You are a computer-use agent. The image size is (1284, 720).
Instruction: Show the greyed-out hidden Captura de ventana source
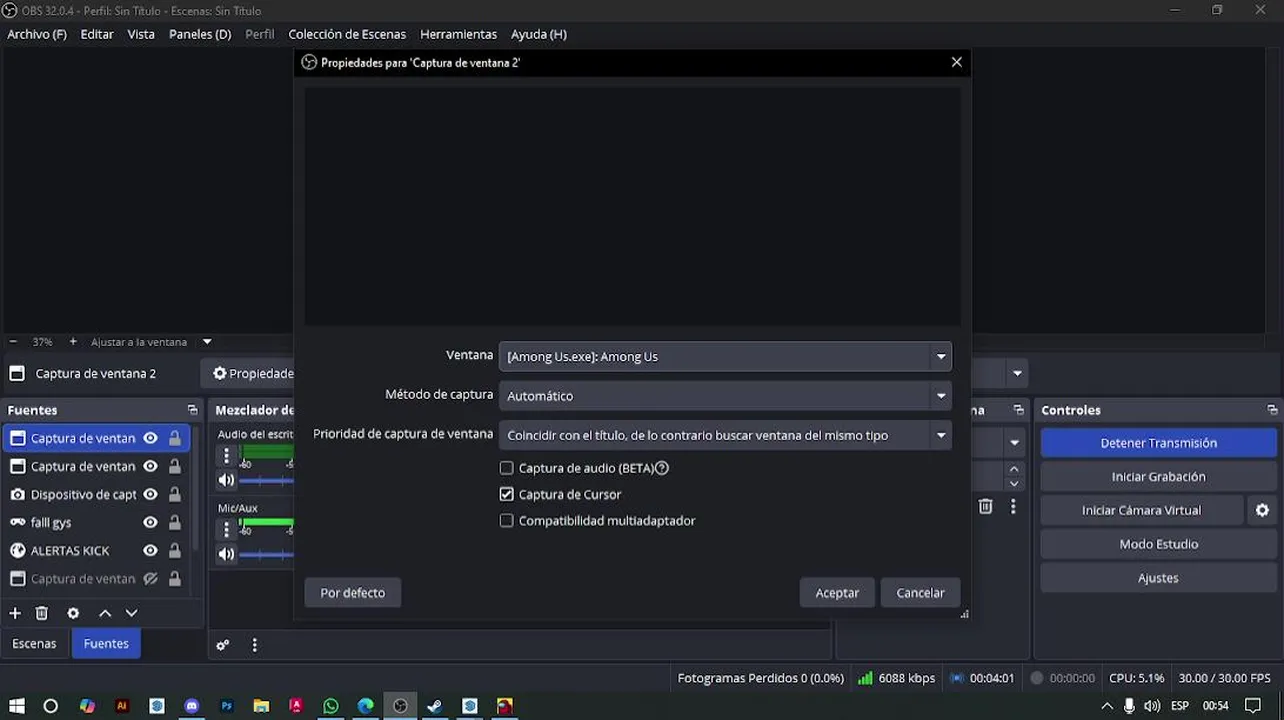[x=150, y=578]
